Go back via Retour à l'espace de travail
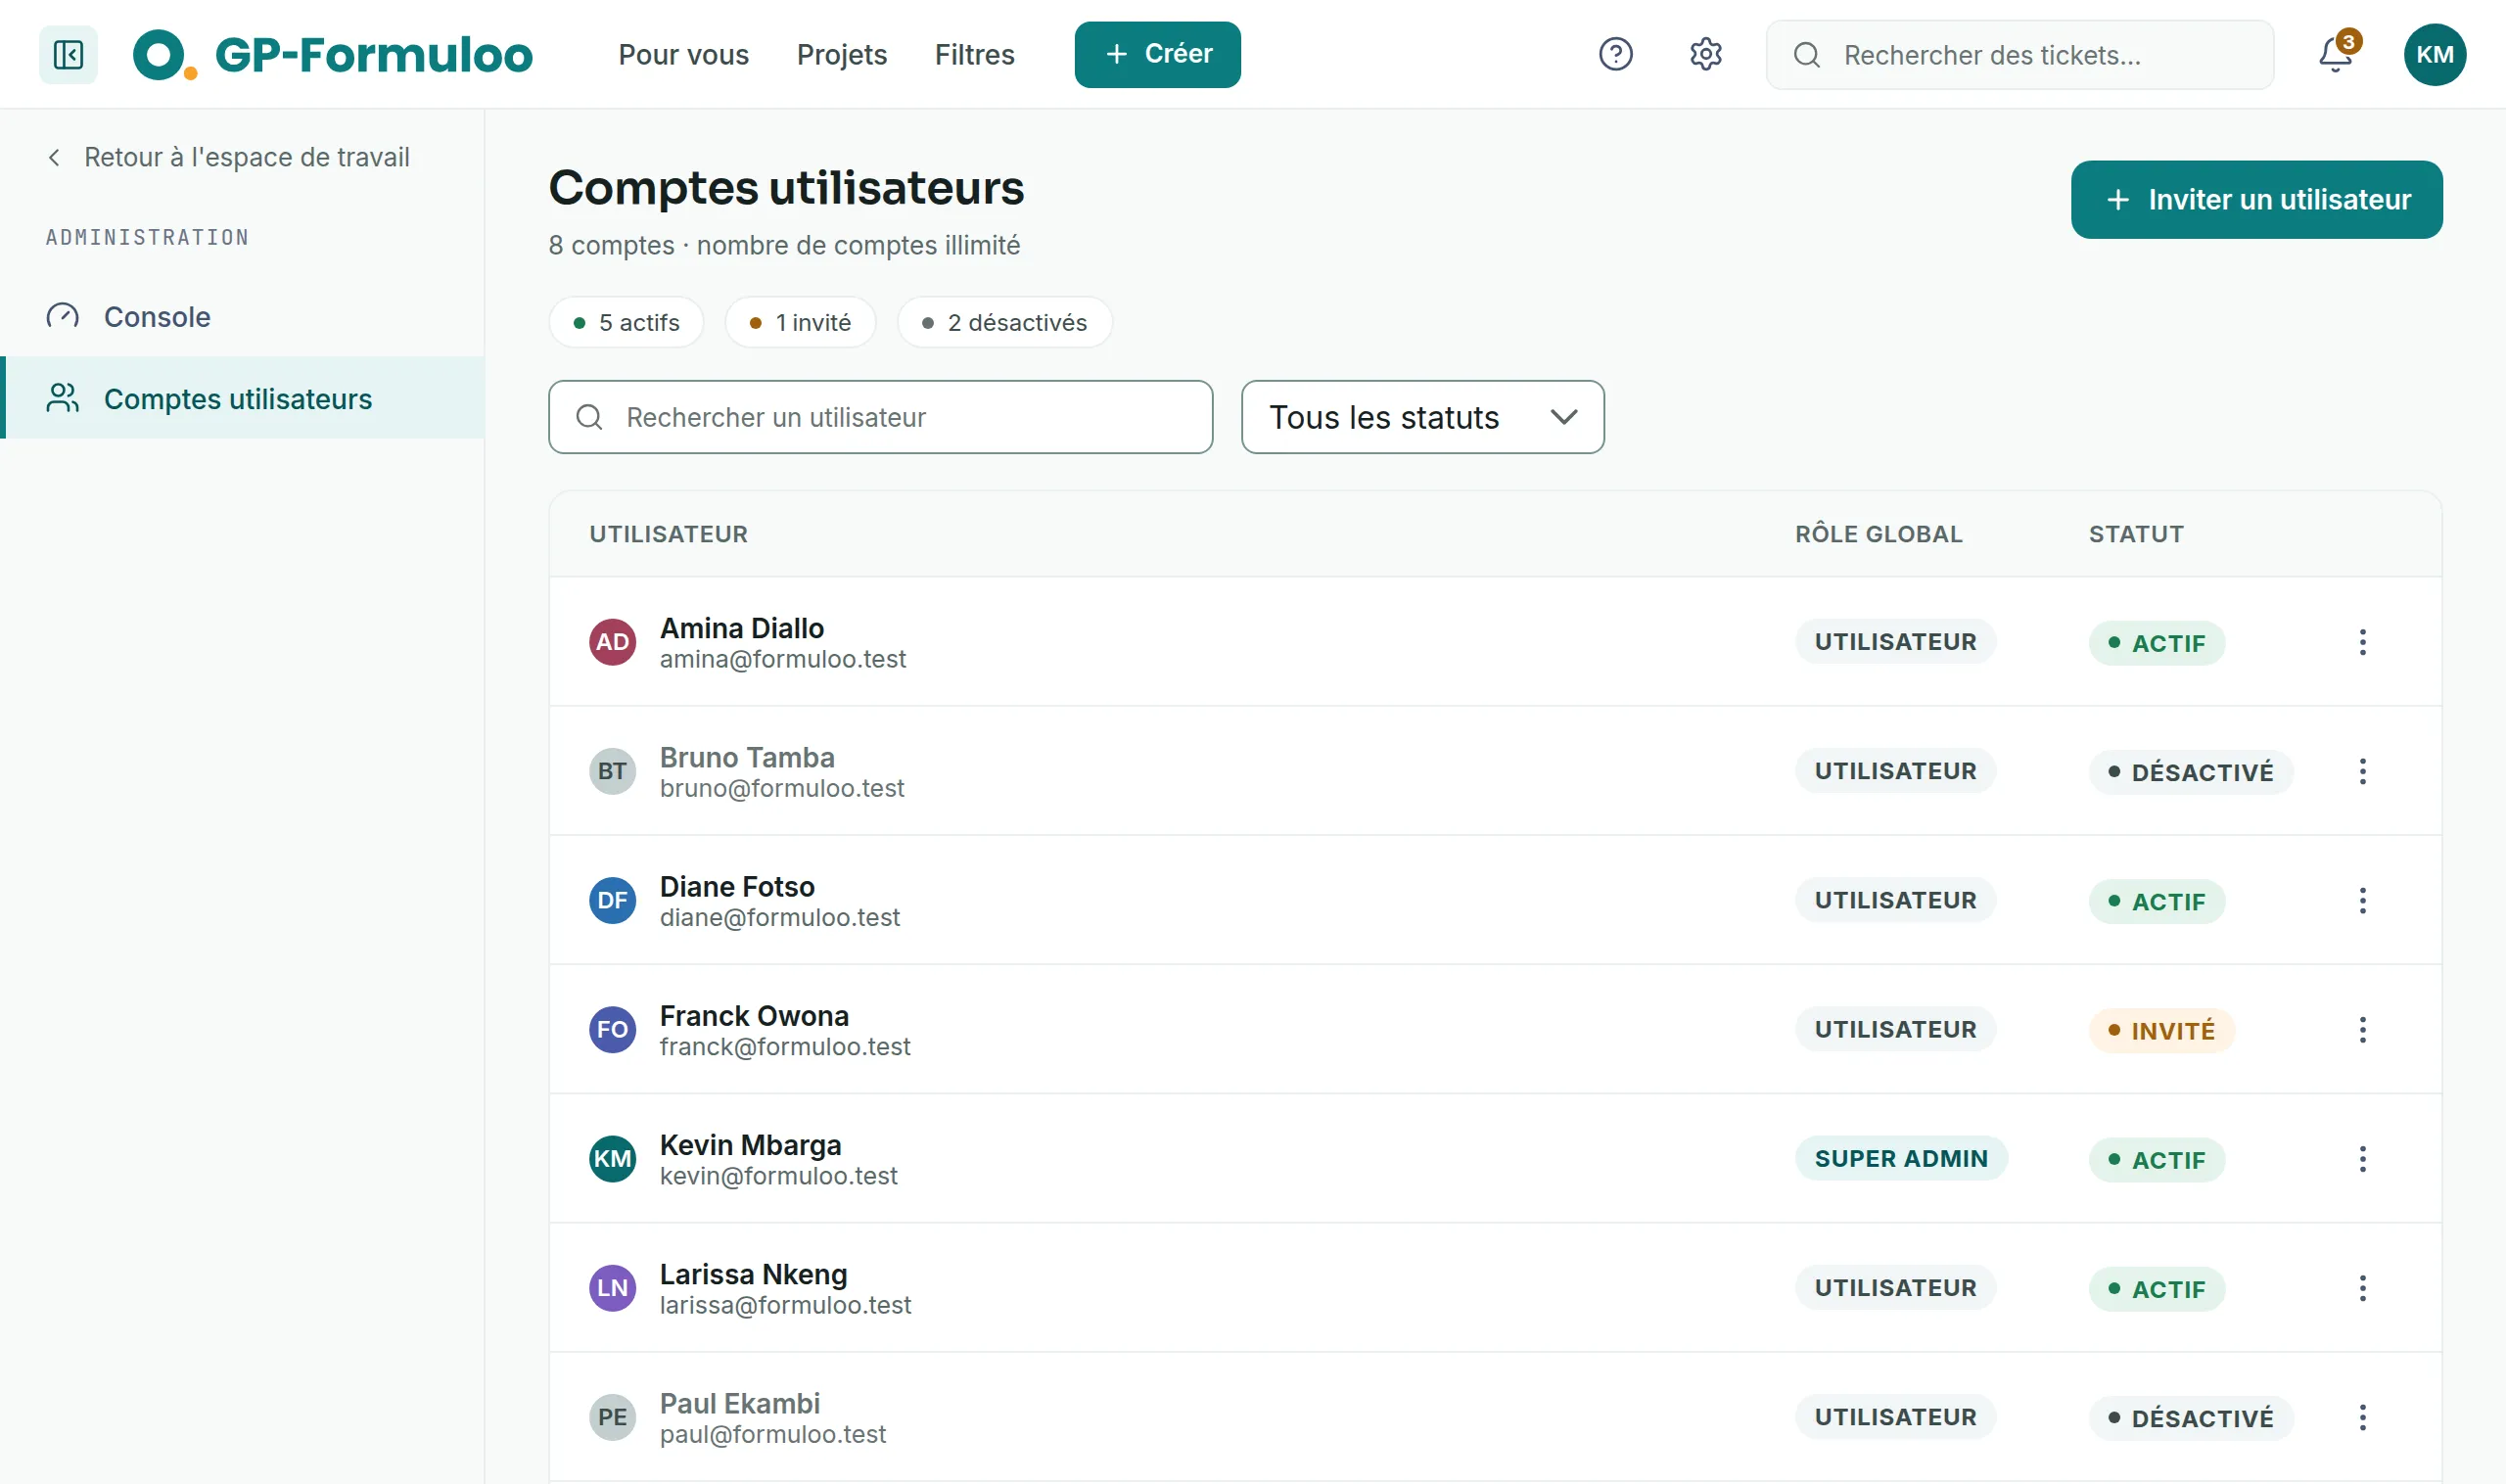2506x1484 pixels. (228, 157)
